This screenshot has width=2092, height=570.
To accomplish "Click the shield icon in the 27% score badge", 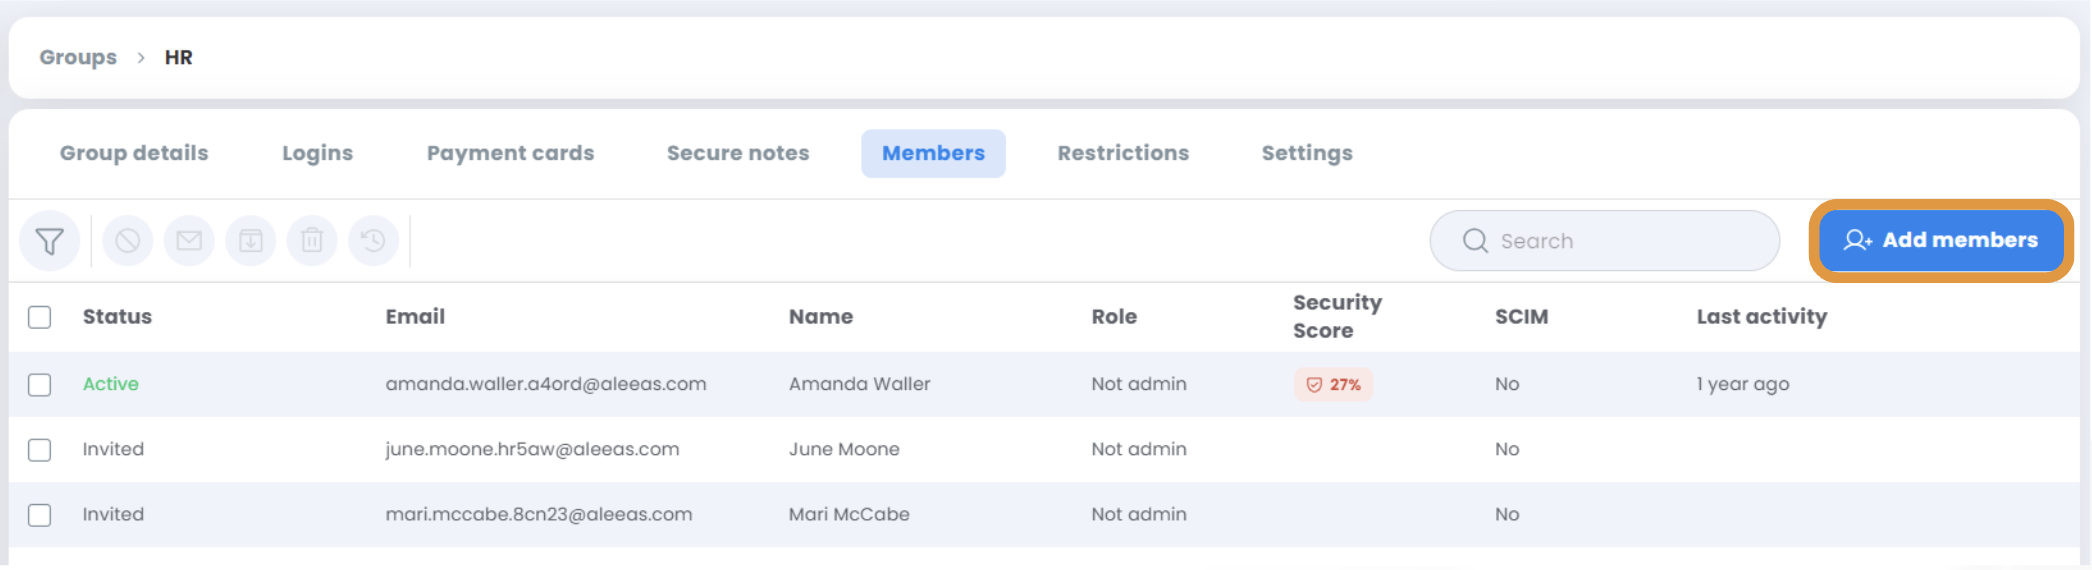I will click(1314, 385).
